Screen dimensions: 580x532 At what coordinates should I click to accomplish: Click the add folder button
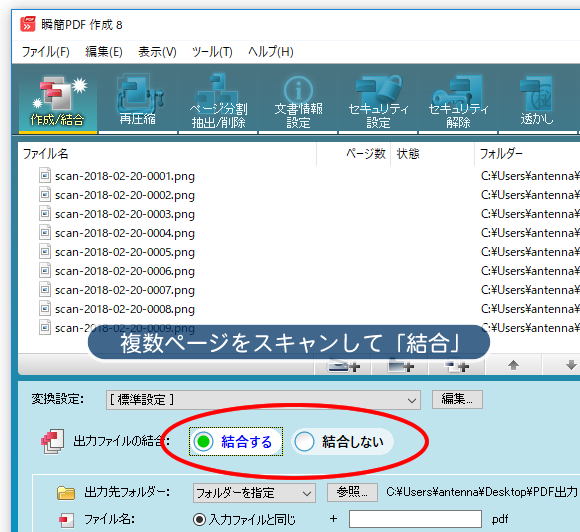pyautogui.click(x=400, y=365)
